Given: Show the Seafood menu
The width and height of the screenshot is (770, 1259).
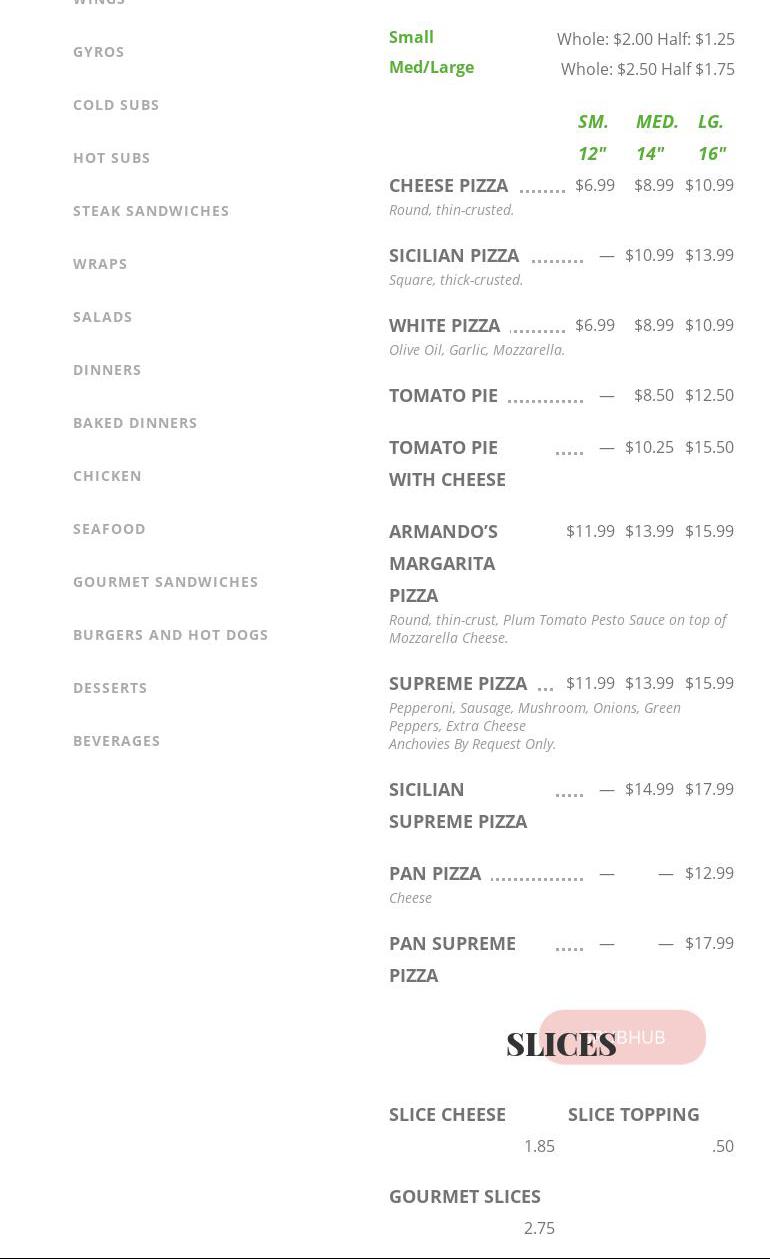Looking at the screenshot, I should [109, 529].
